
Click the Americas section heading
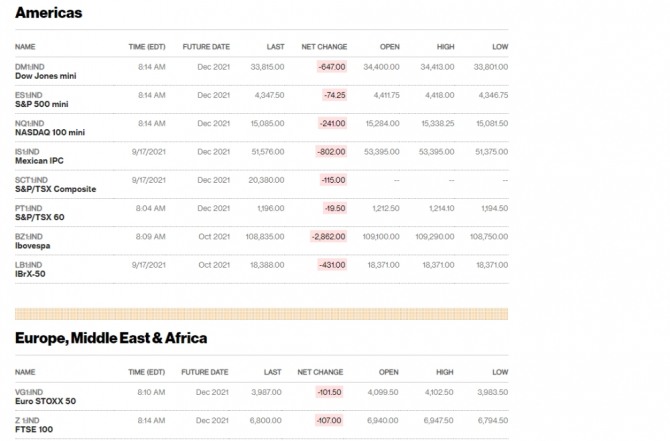pyautogui.click(x=49, y=13)
